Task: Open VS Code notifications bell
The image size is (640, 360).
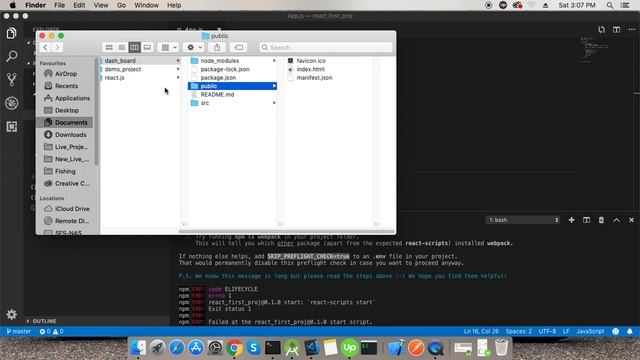Action: [x=630, y=331]
